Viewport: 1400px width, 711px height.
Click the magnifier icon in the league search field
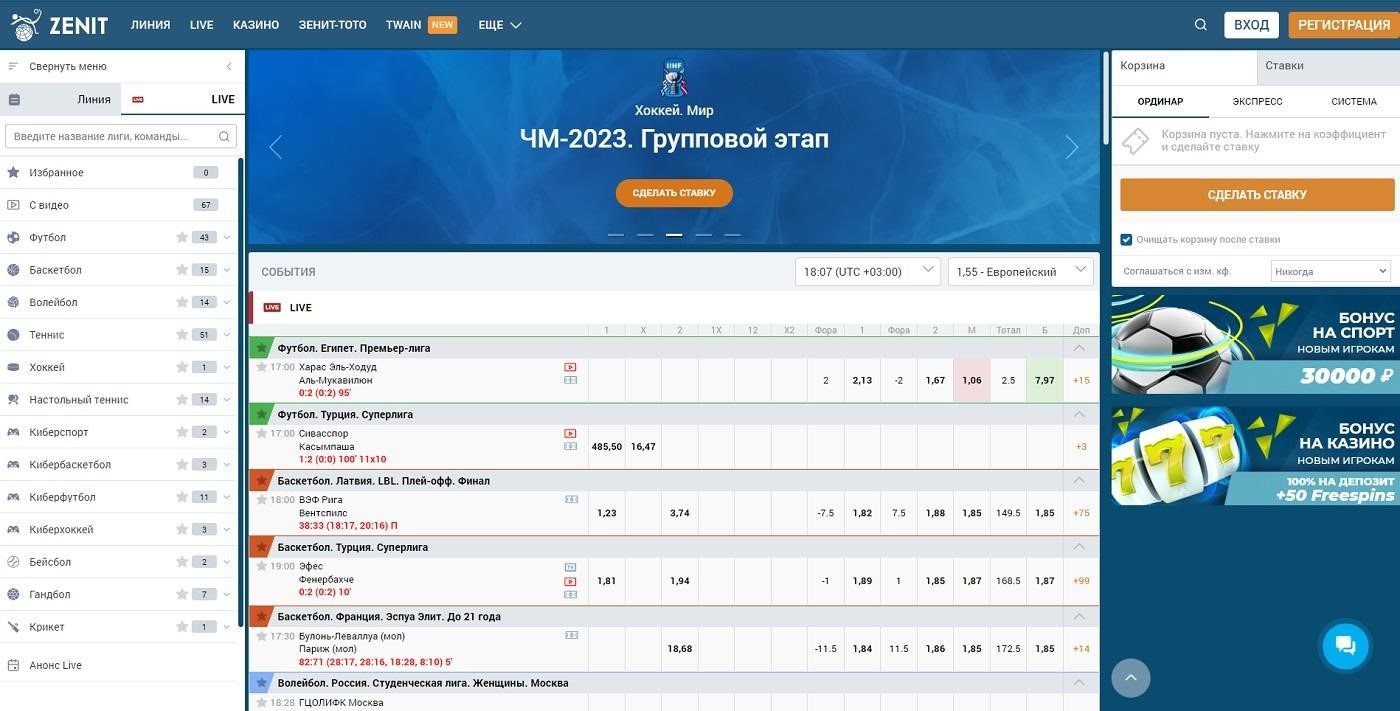224,136
